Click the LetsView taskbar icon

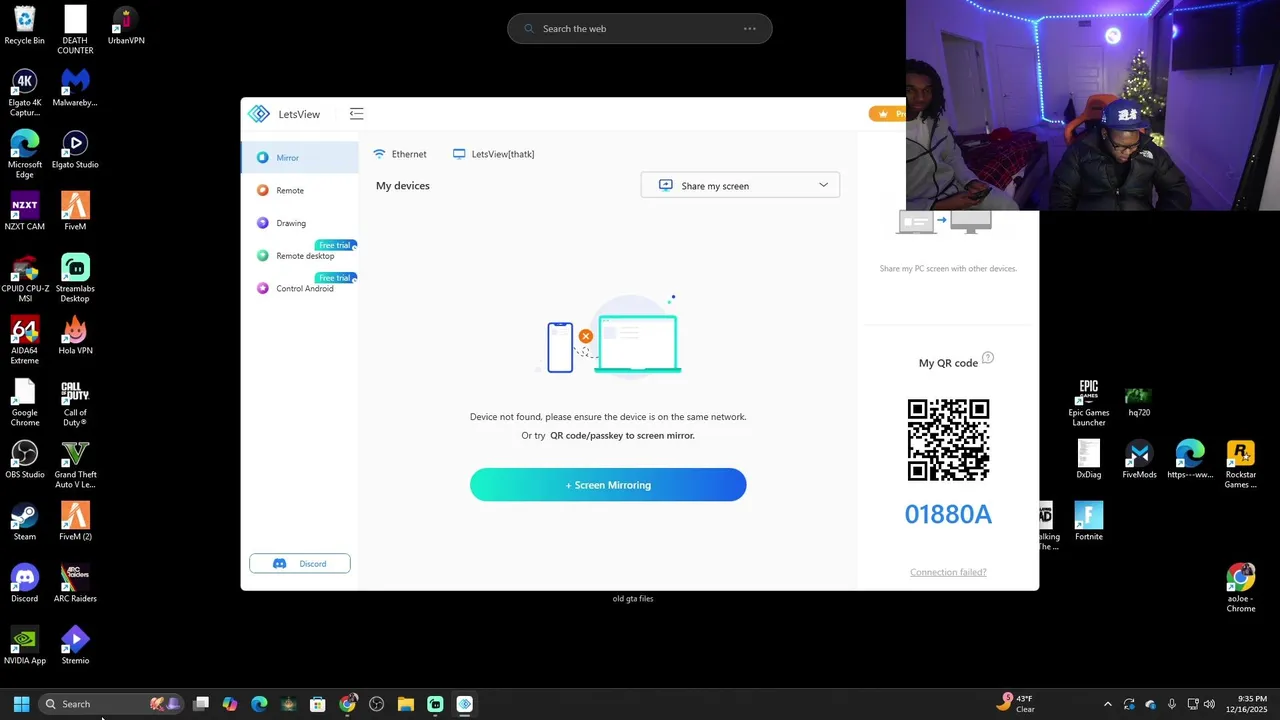tap(465, 704)
